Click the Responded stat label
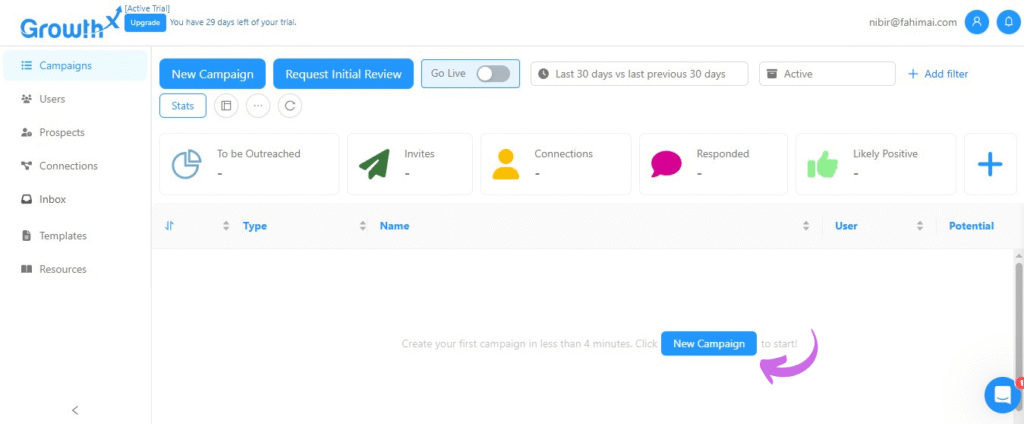The image size is (1024, 424). (x=723, y=154)
